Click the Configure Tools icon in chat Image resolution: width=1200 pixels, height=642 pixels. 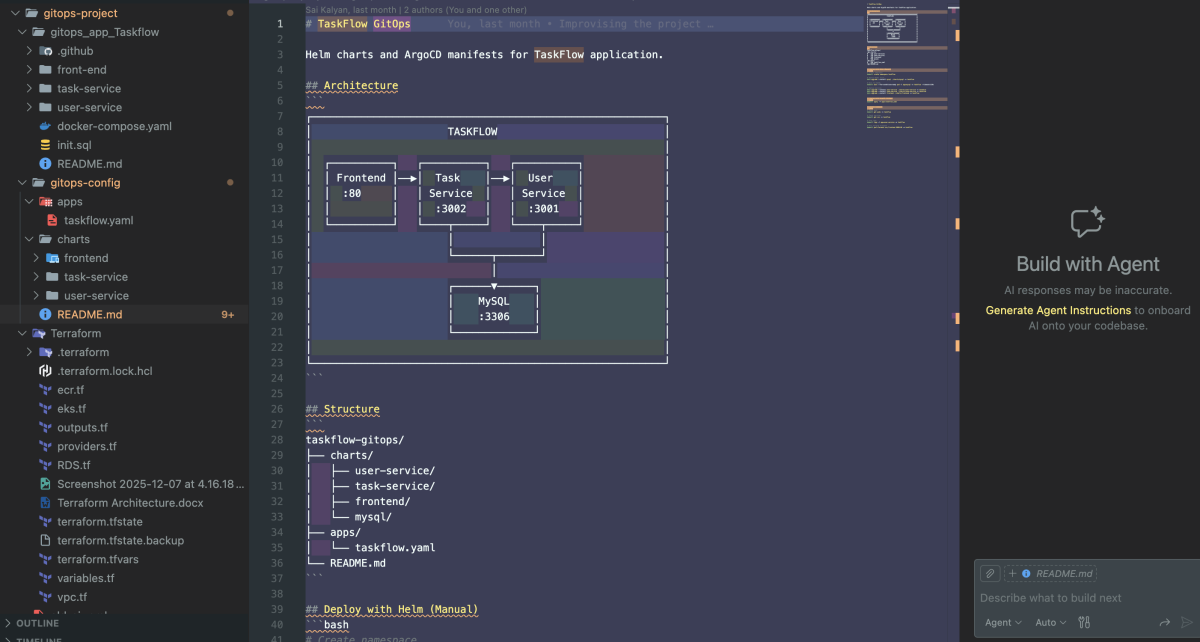pos(1084,622)
